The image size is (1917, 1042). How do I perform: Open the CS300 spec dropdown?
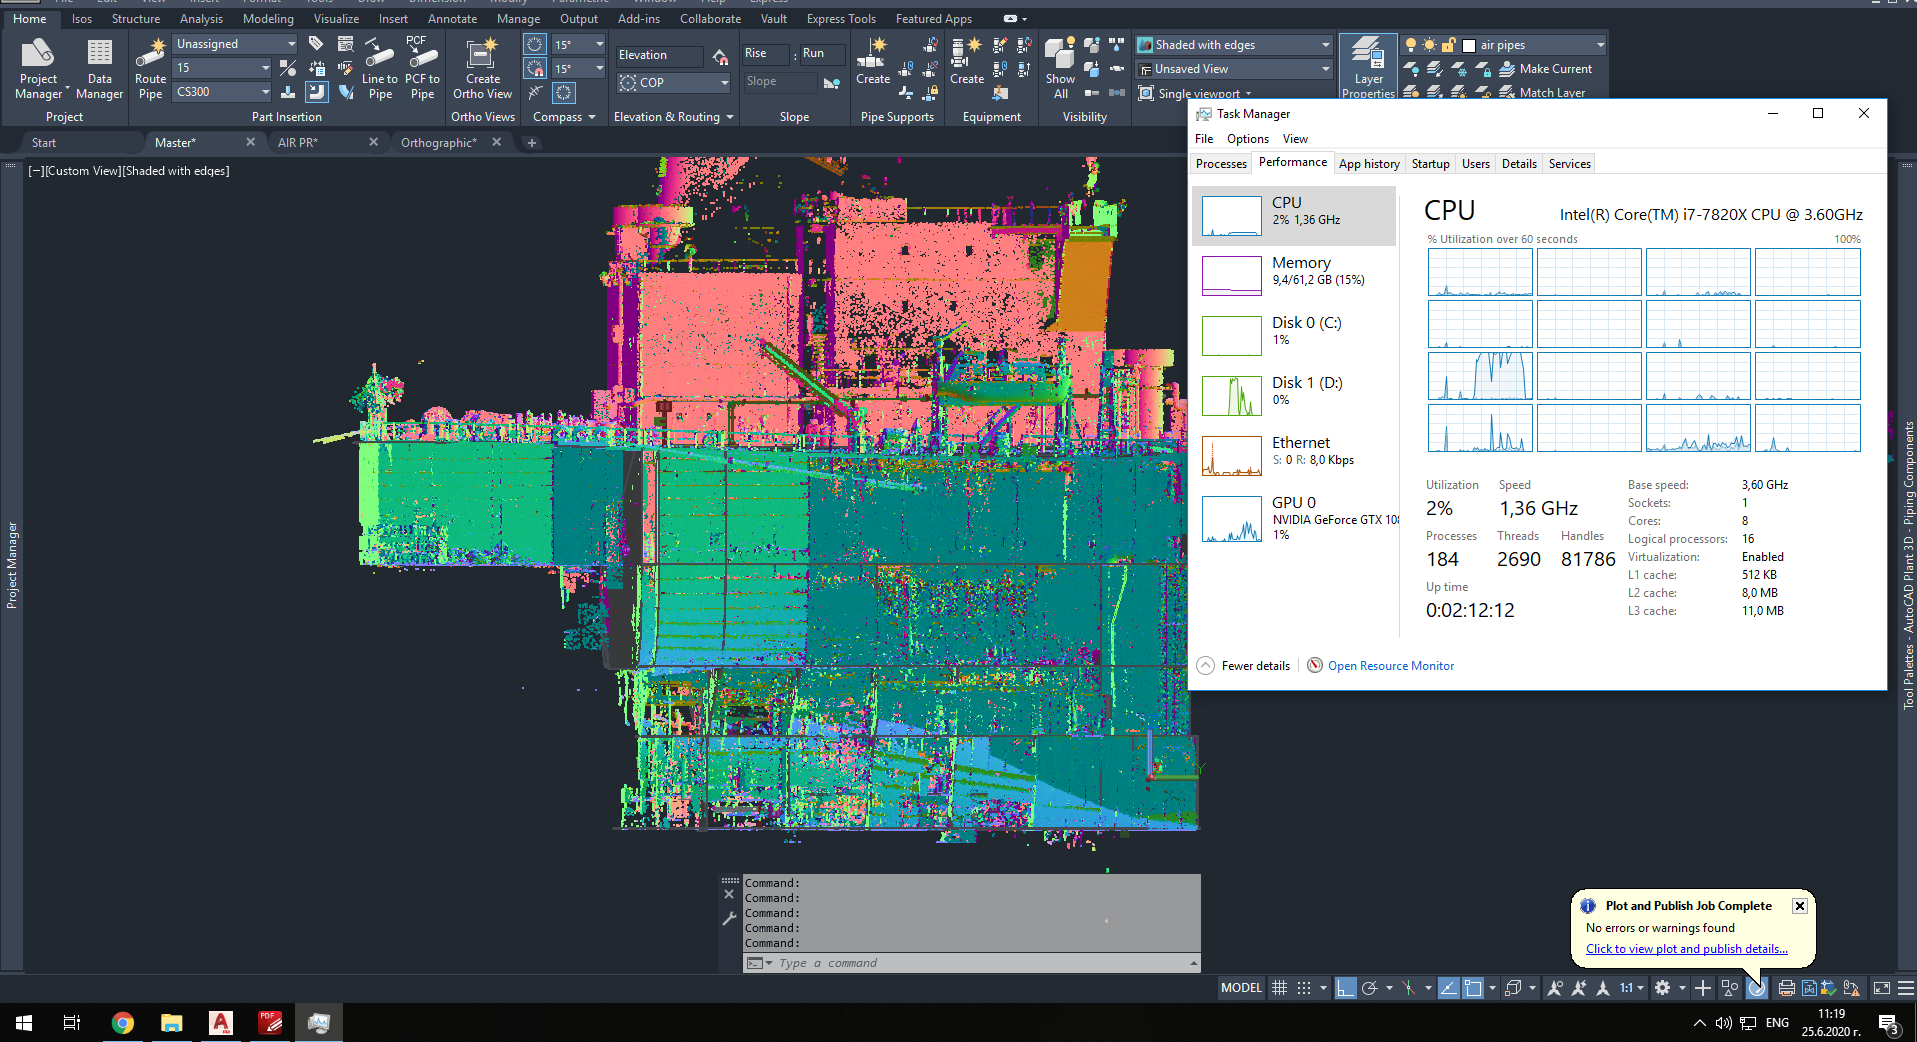tap(265, 92)
